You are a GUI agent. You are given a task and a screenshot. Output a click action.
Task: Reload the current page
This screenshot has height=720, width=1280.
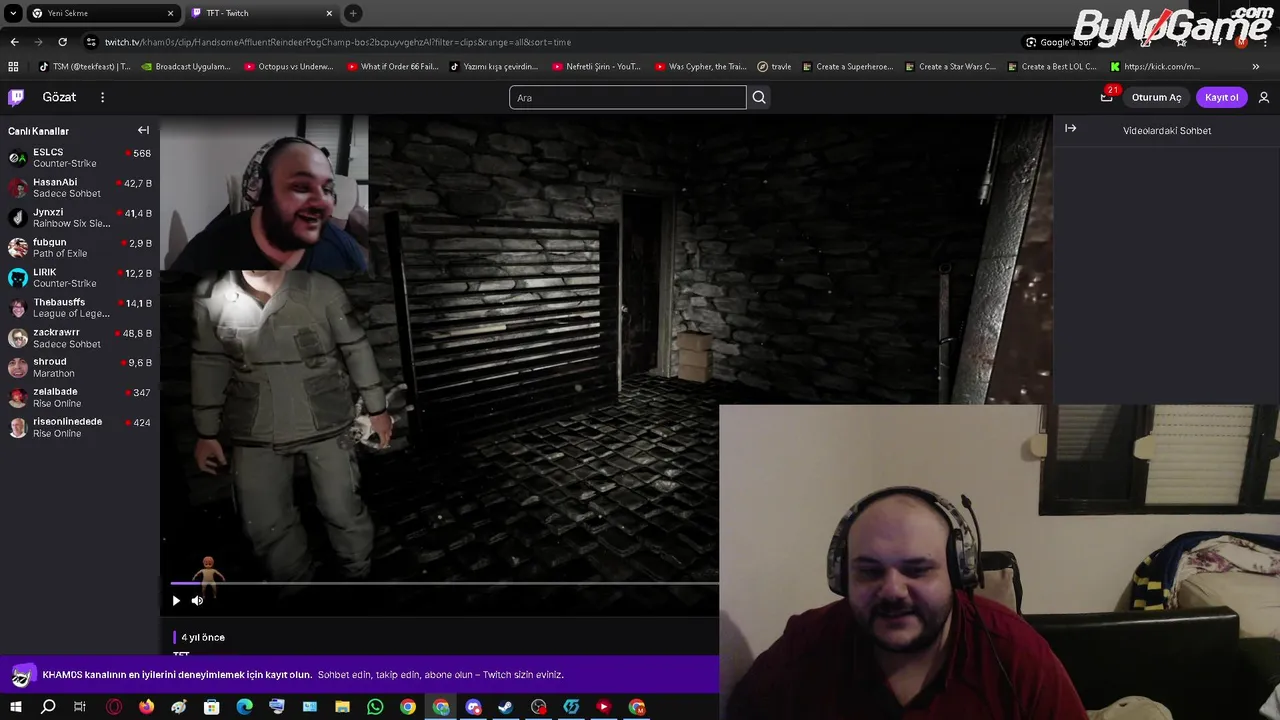pos(62,42)
